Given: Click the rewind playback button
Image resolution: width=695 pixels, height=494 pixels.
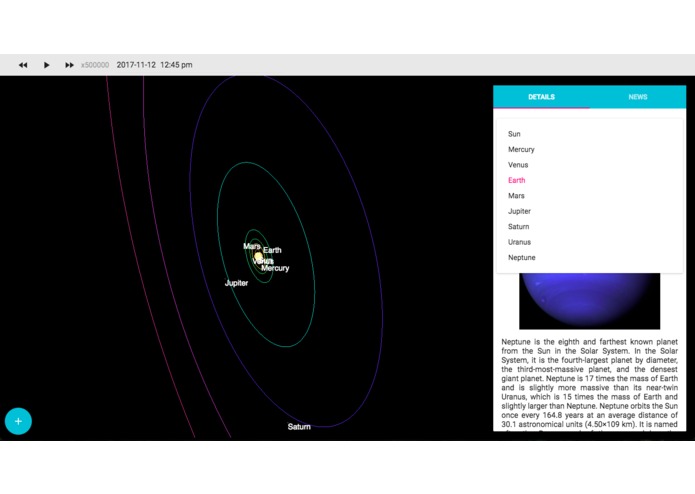Looking at the screenshot, I should pos(23,65).
